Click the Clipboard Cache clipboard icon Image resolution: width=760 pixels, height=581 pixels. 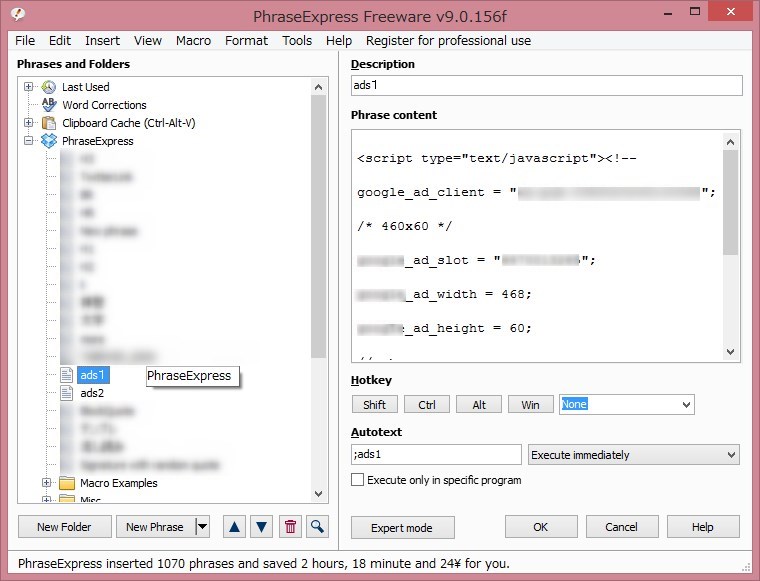(x=48, y=123)
